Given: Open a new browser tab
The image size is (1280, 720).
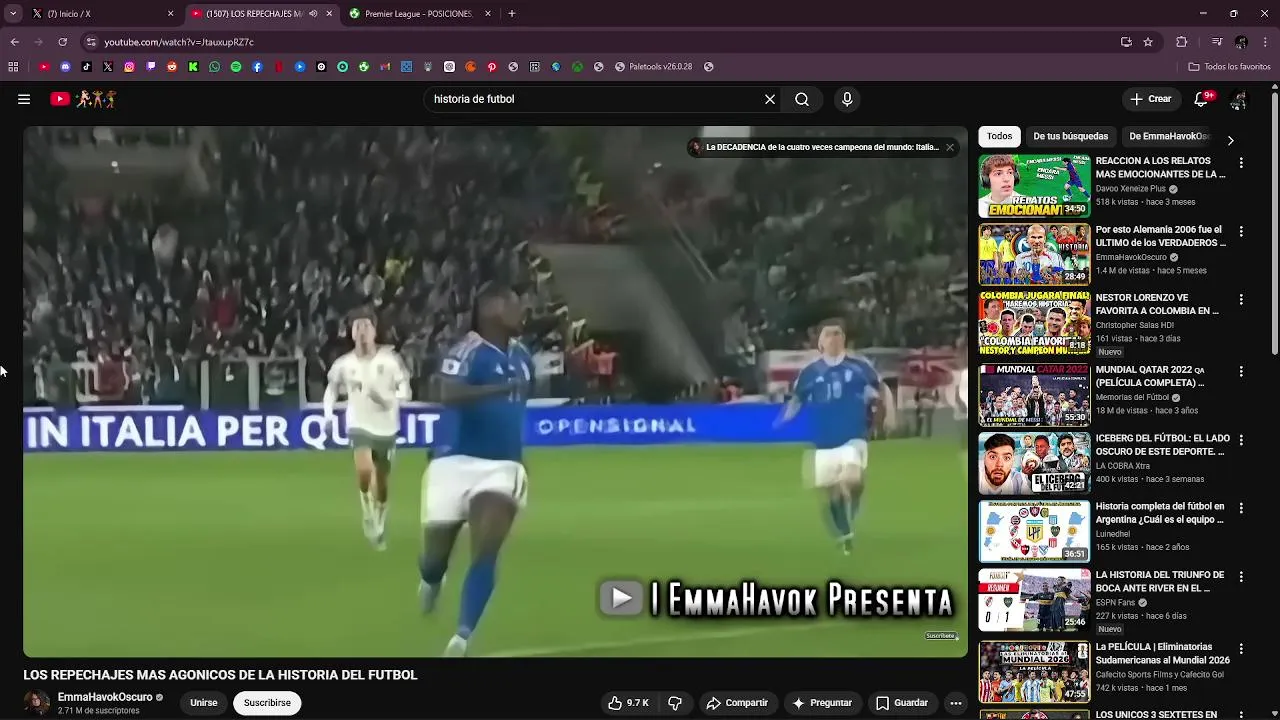Looking at the screenshot, I should (x=512, y=14).
